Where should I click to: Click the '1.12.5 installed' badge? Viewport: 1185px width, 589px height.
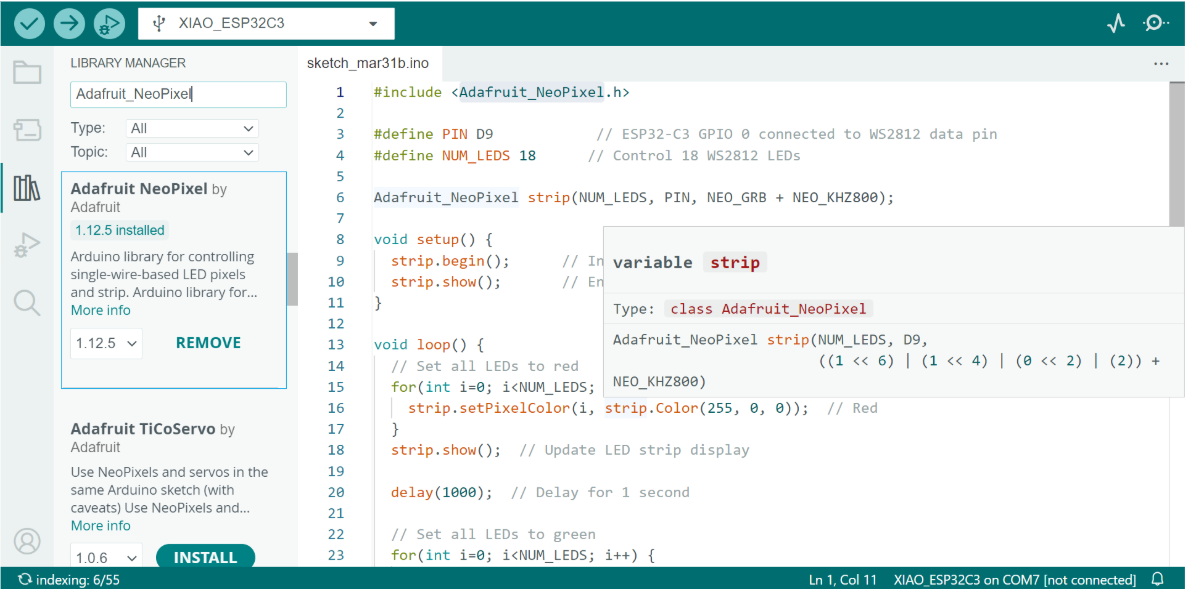[119, 230]
